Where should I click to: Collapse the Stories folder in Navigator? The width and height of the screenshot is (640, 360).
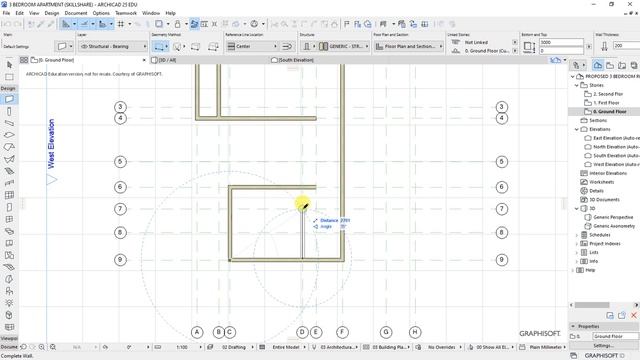tap(576, 85)
